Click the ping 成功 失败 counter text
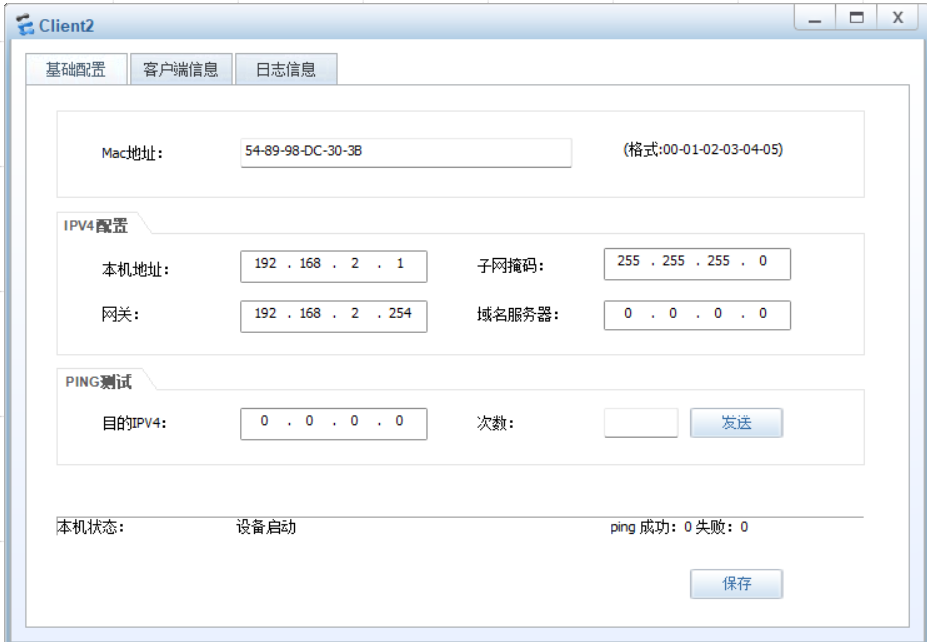Image resolution: width=927 pixels, height=642 pixels. 679,527
